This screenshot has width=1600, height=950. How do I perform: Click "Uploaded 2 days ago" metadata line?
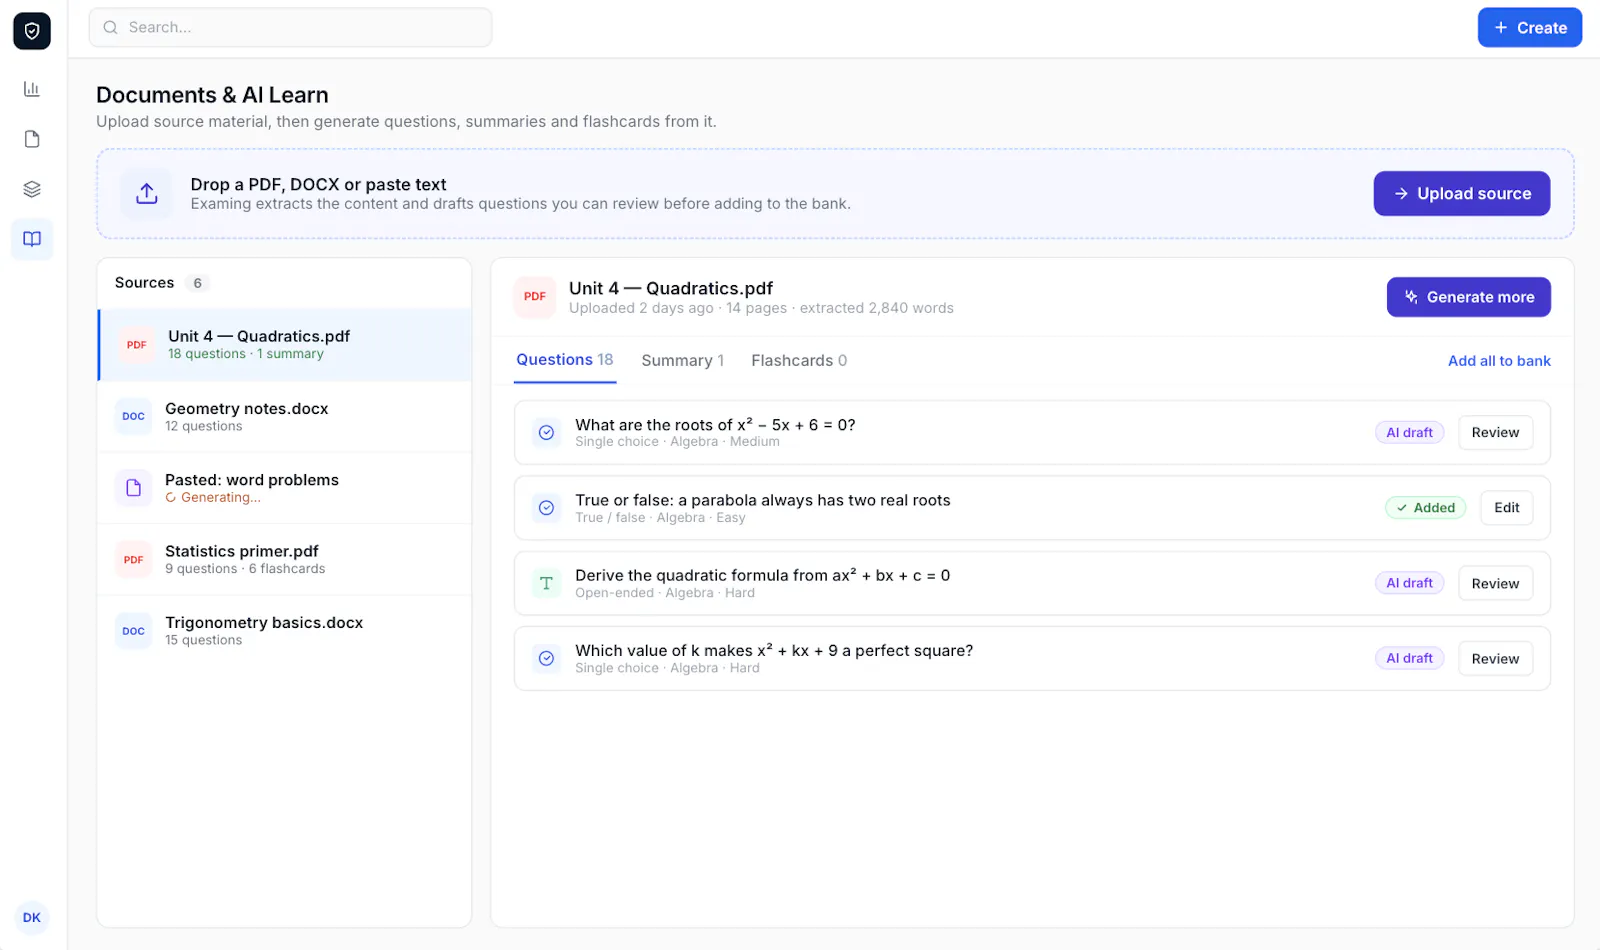pos(761,308)
